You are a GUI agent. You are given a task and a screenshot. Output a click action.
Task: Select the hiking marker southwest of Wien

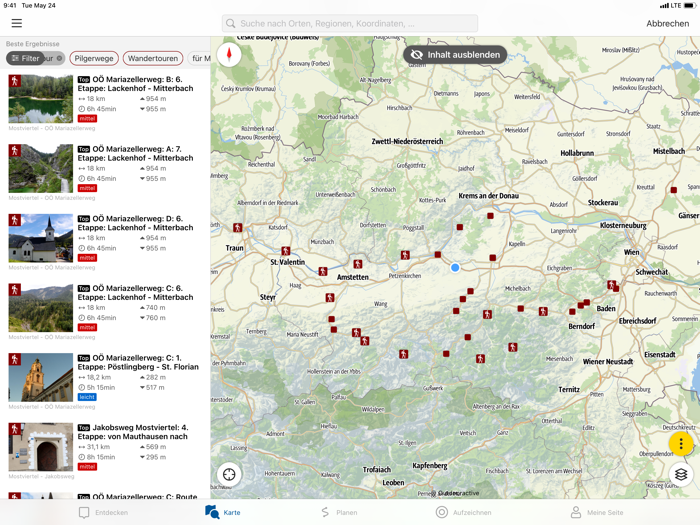coord(612,284)
